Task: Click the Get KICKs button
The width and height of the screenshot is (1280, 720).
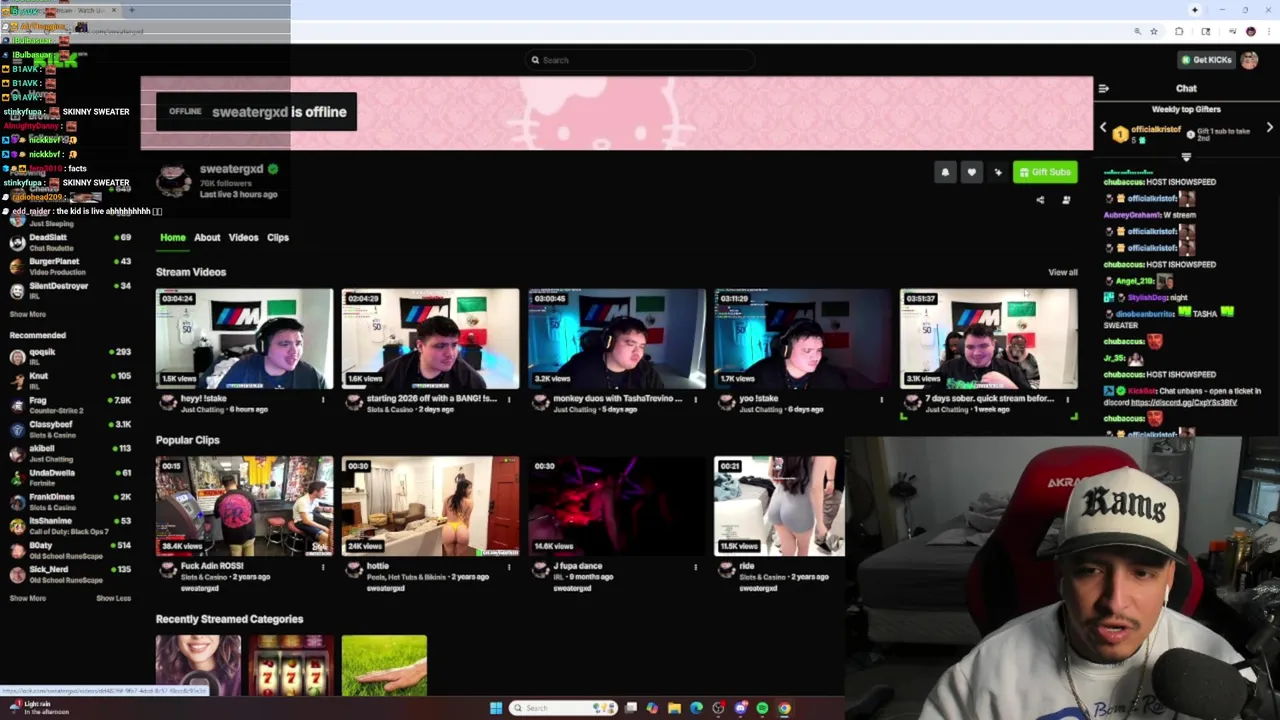Action: pos(1206,60)
